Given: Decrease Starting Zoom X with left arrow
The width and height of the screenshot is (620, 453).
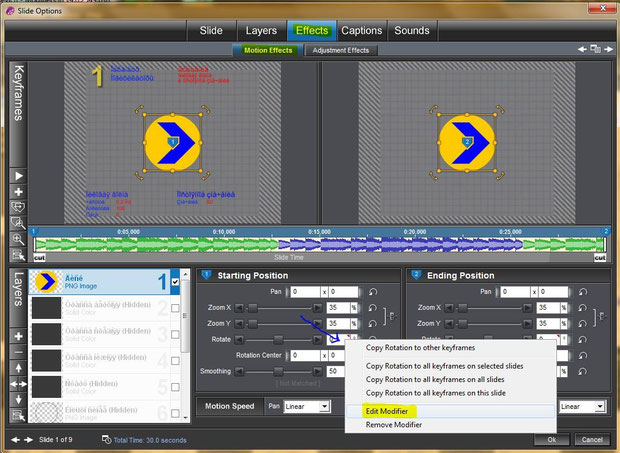Looking at the screenshot, I should tap(239, 308).
